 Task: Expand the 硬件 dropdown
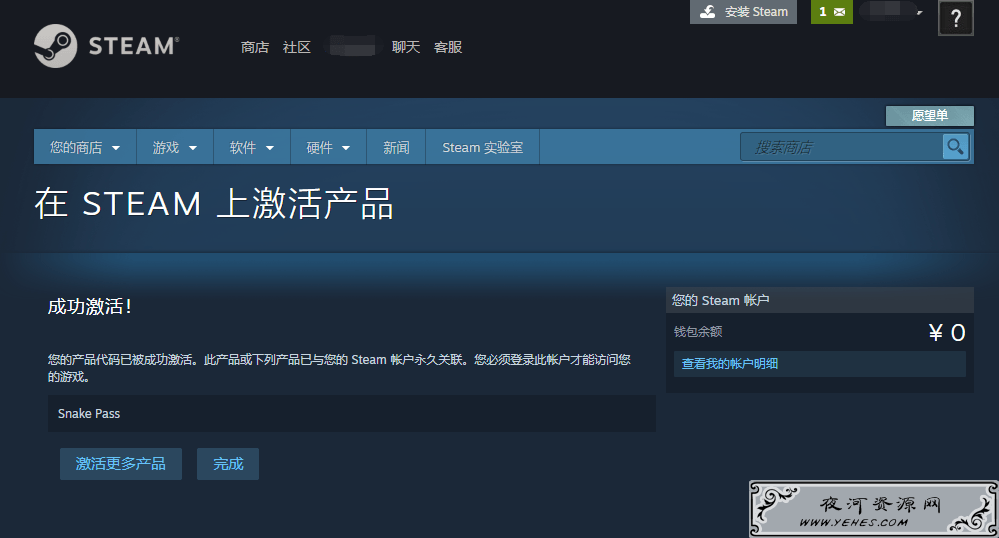(x=328, y=147)
